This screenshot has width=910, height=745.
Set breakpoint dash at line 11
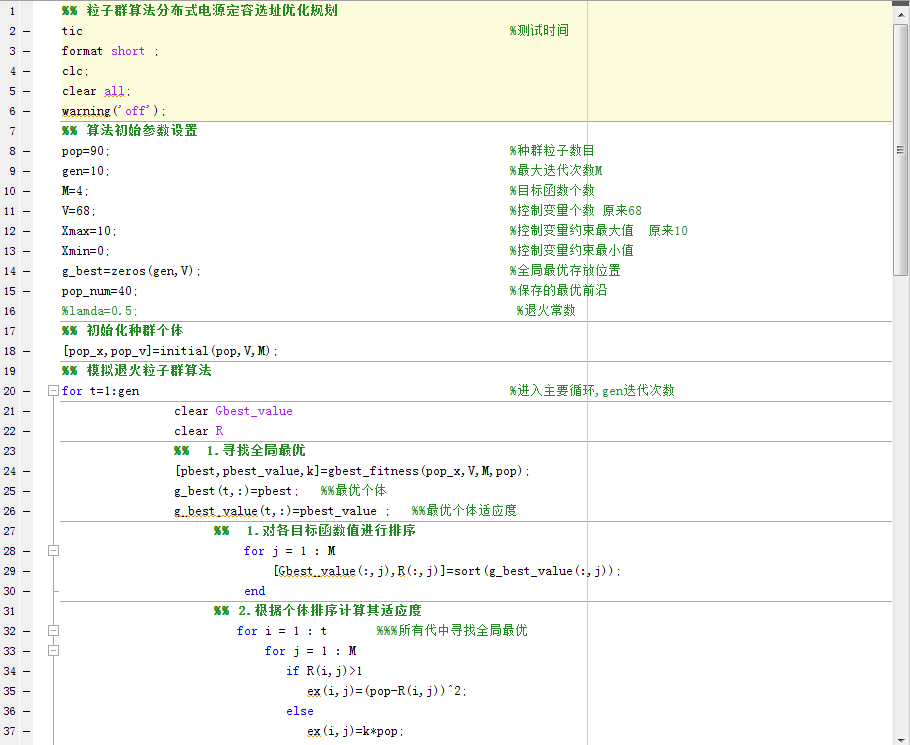click(x=27, y=211)
